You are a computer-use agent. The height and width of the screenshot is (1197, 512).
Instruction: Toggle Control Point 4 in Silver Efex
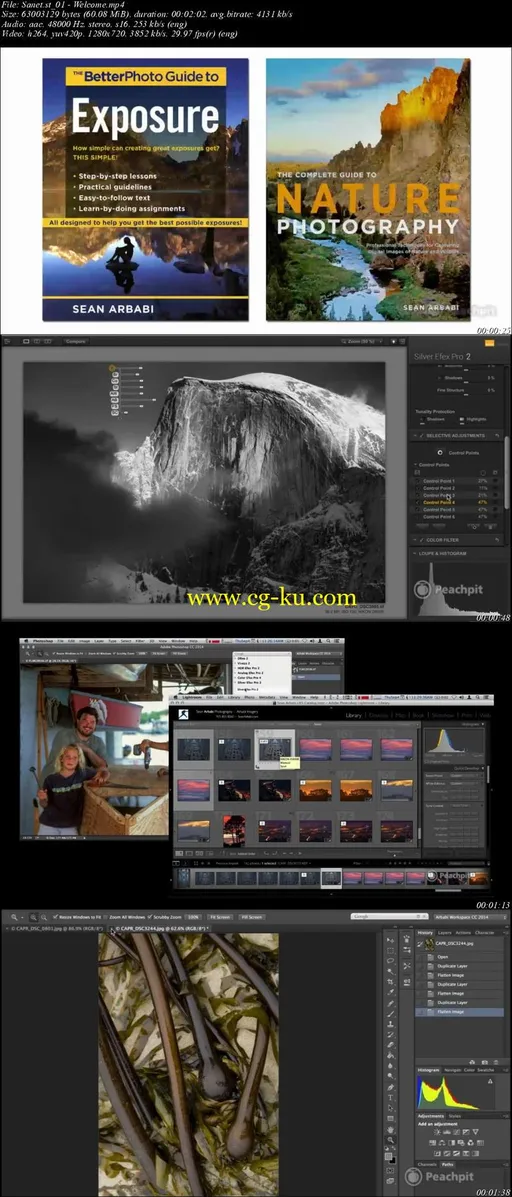[x=417, y=502]
